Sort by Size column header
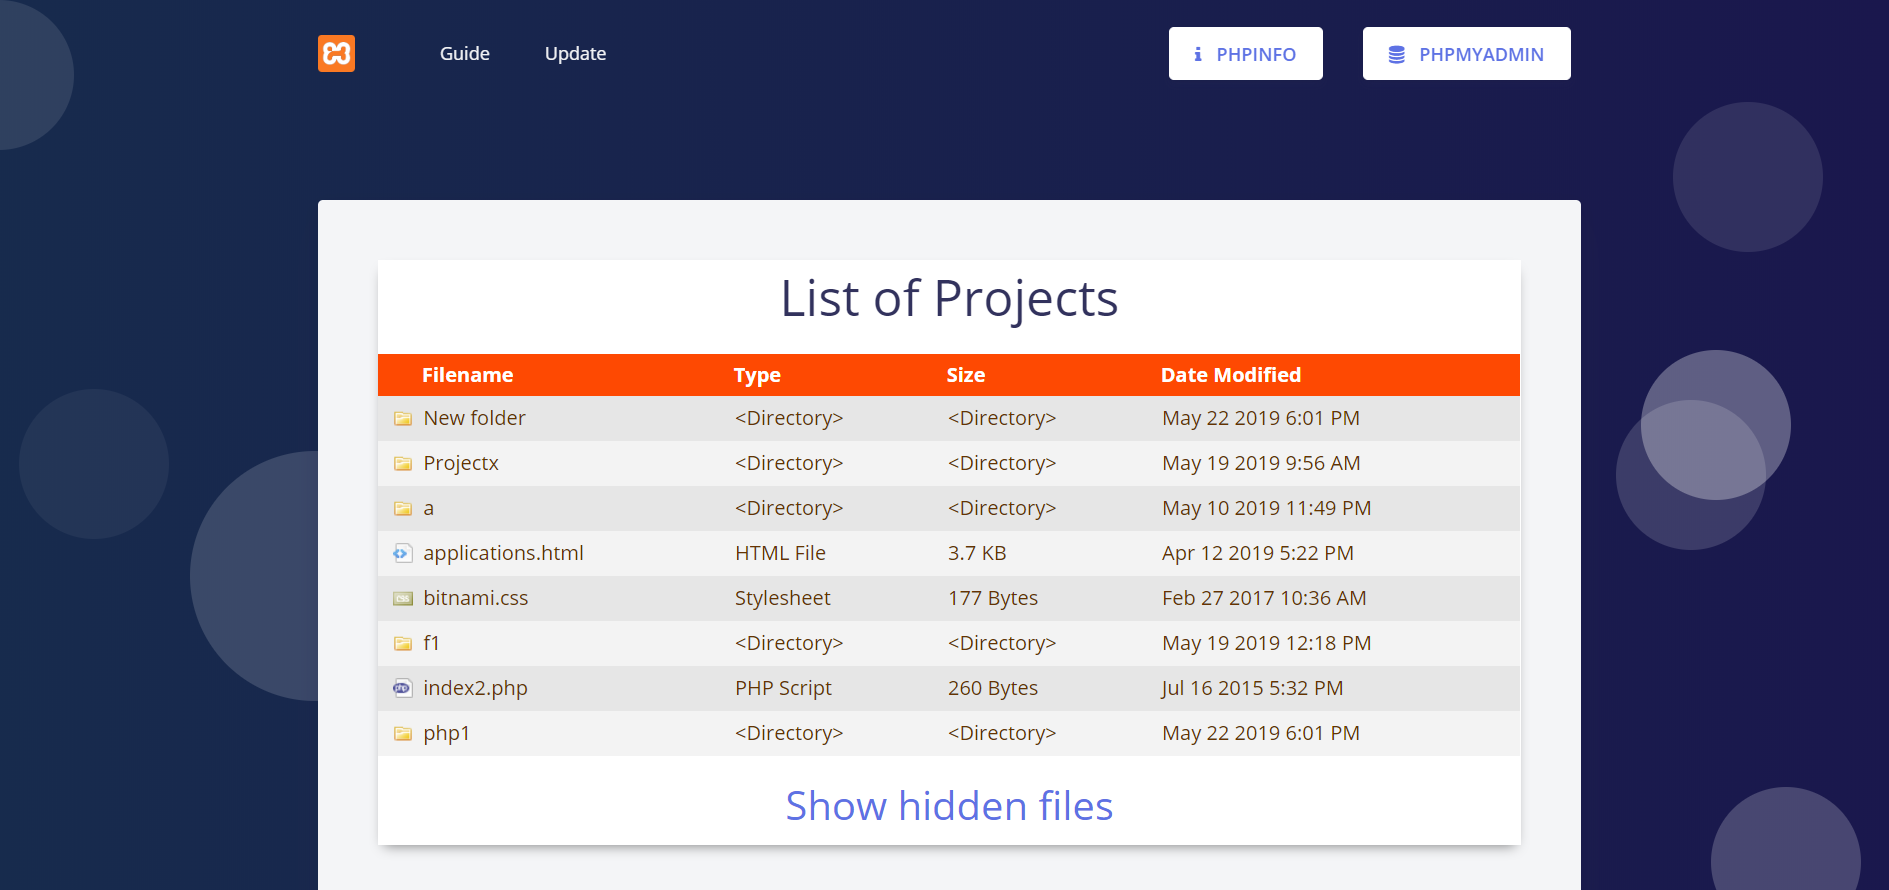1889x890 pixels. (965, 375)
